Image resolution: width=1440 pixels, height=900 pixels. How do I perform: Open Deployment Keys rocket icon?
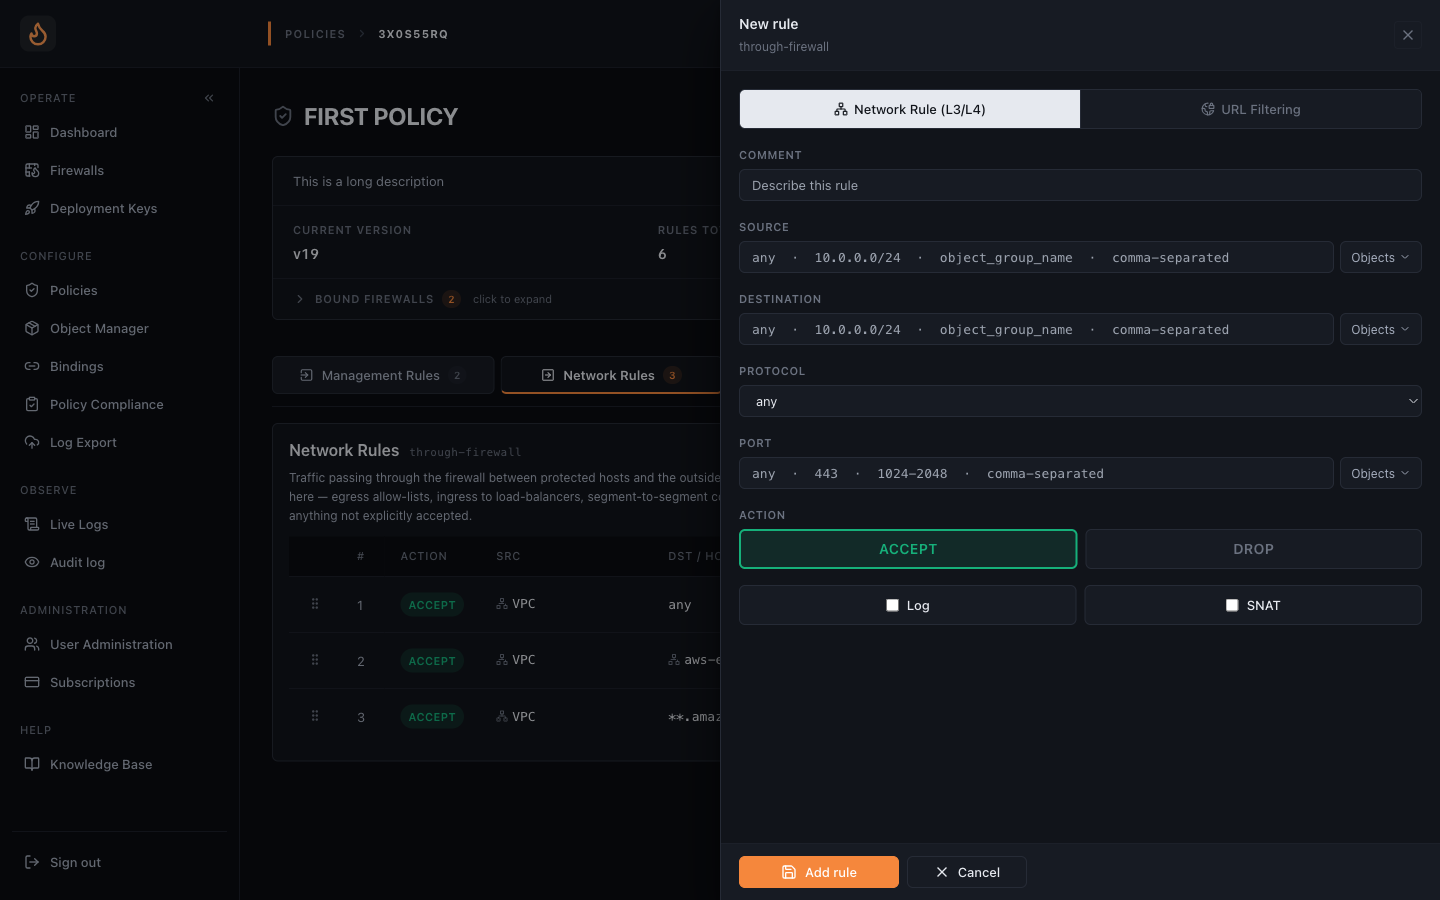(32, 208)
